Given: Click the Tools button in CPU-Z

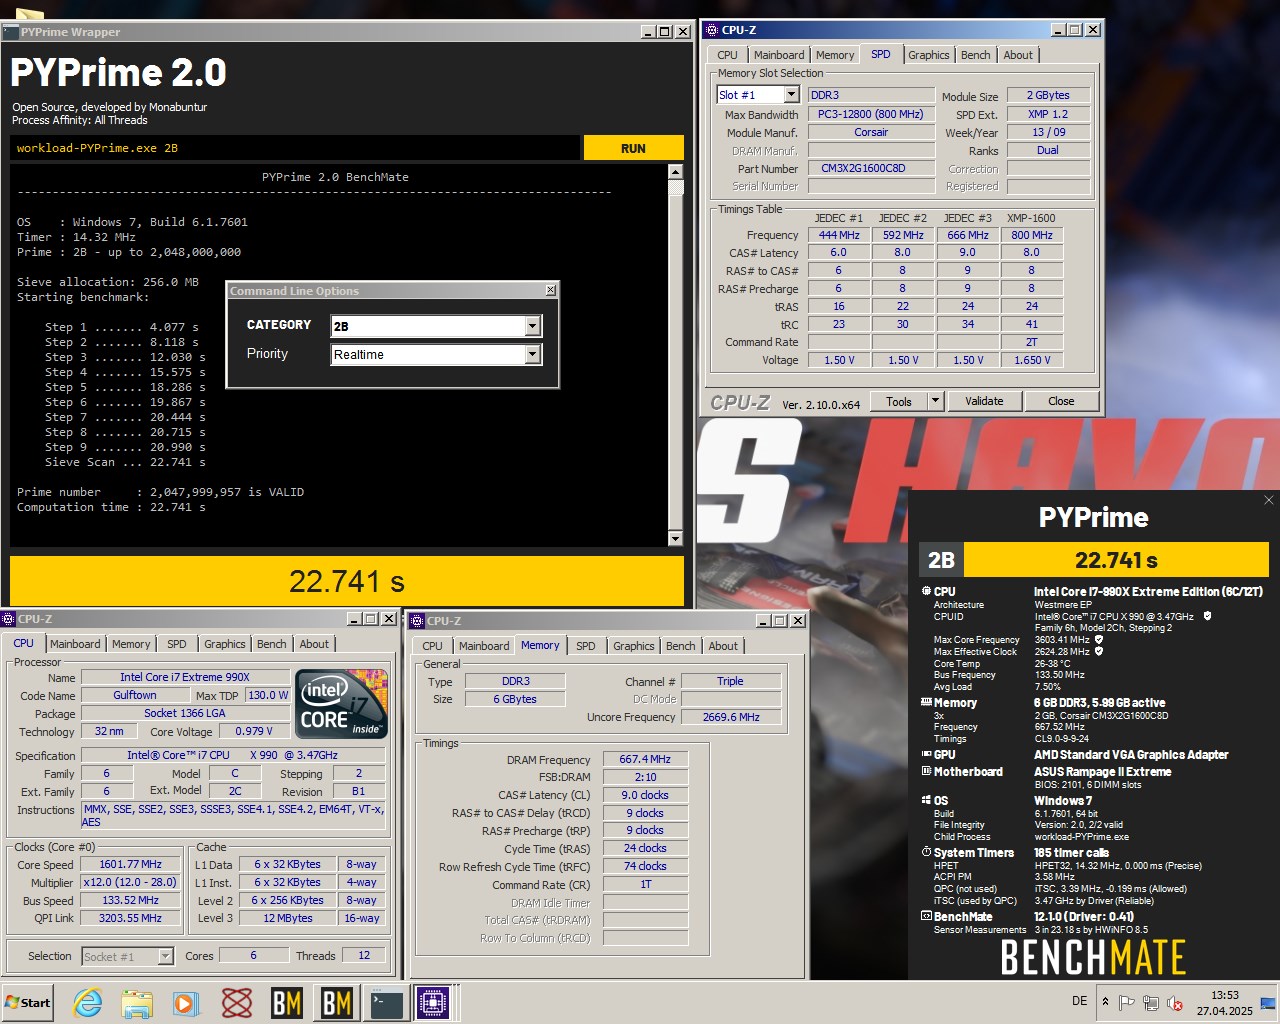Looking at the screenshot, I should 899,401.
